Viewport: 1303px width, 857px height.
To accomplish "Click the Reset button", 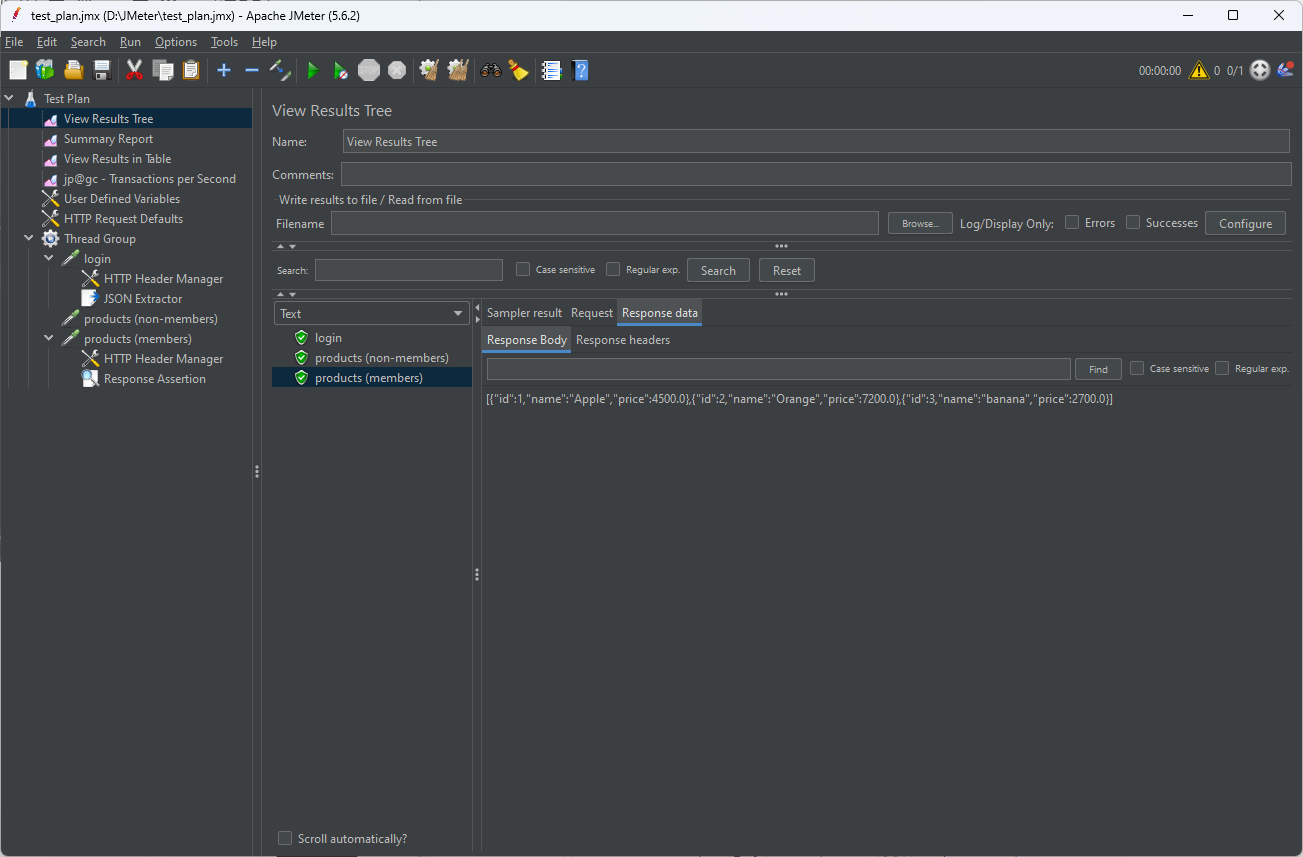I will (x=787, y=270).
